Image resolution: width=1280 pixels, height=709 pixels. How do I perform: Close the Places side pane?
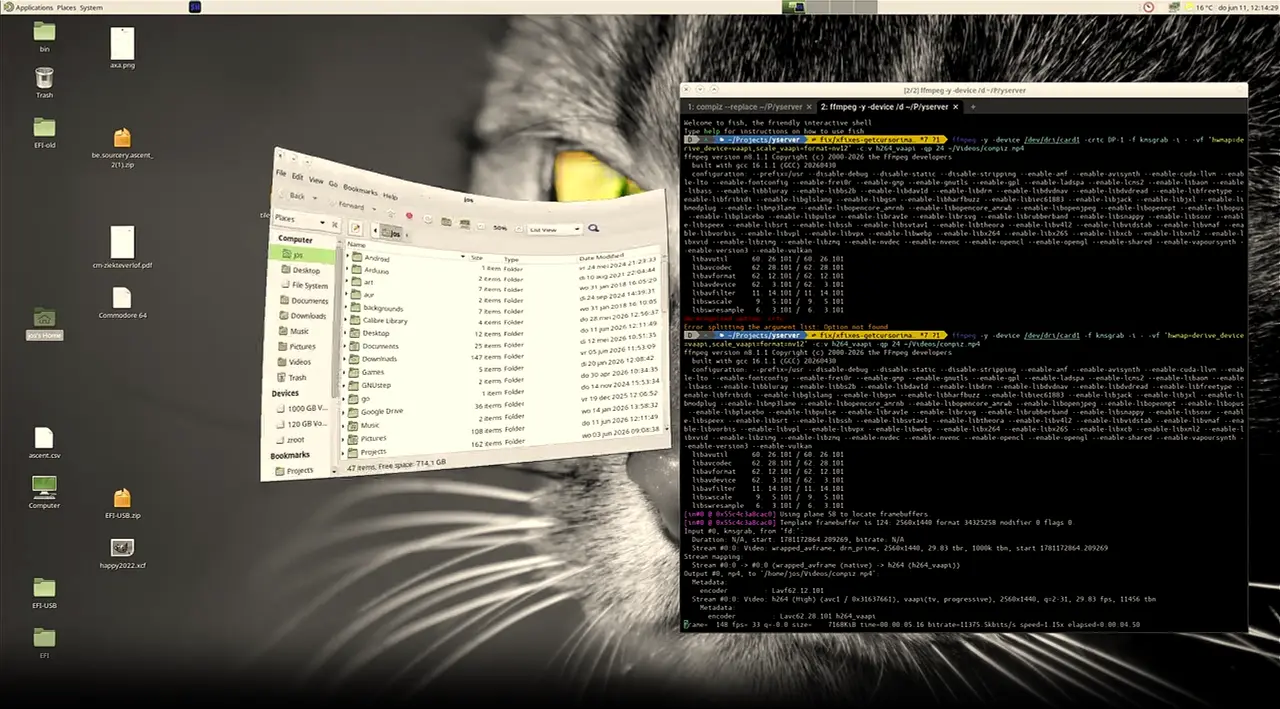(335, 224)
